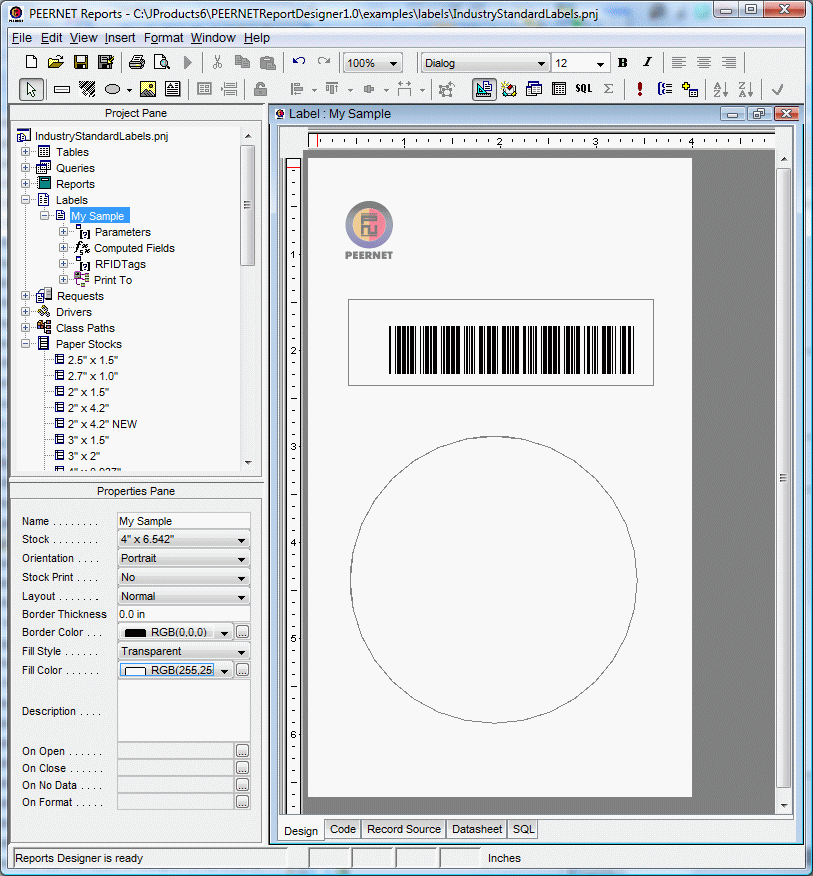Open the Orientation Portrait dropdown
The width and height of the screenshot is (813, 876).
[x=241, y=559]
